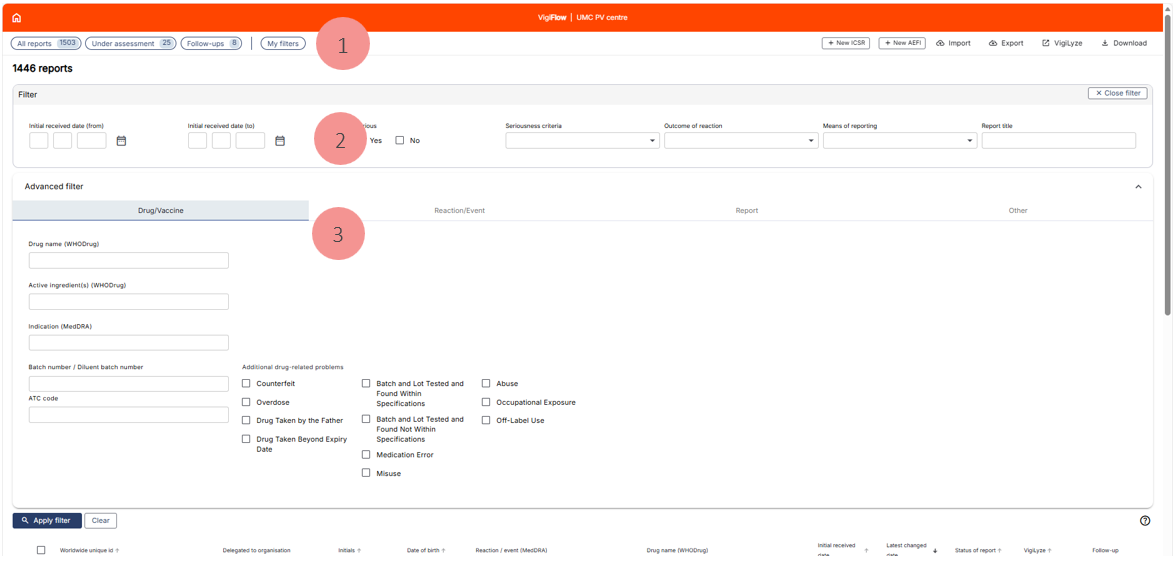The image size is (1174, 564).
Task: Open the help question mark icon
Action: pyautogui.click(x=1145, y=521)
